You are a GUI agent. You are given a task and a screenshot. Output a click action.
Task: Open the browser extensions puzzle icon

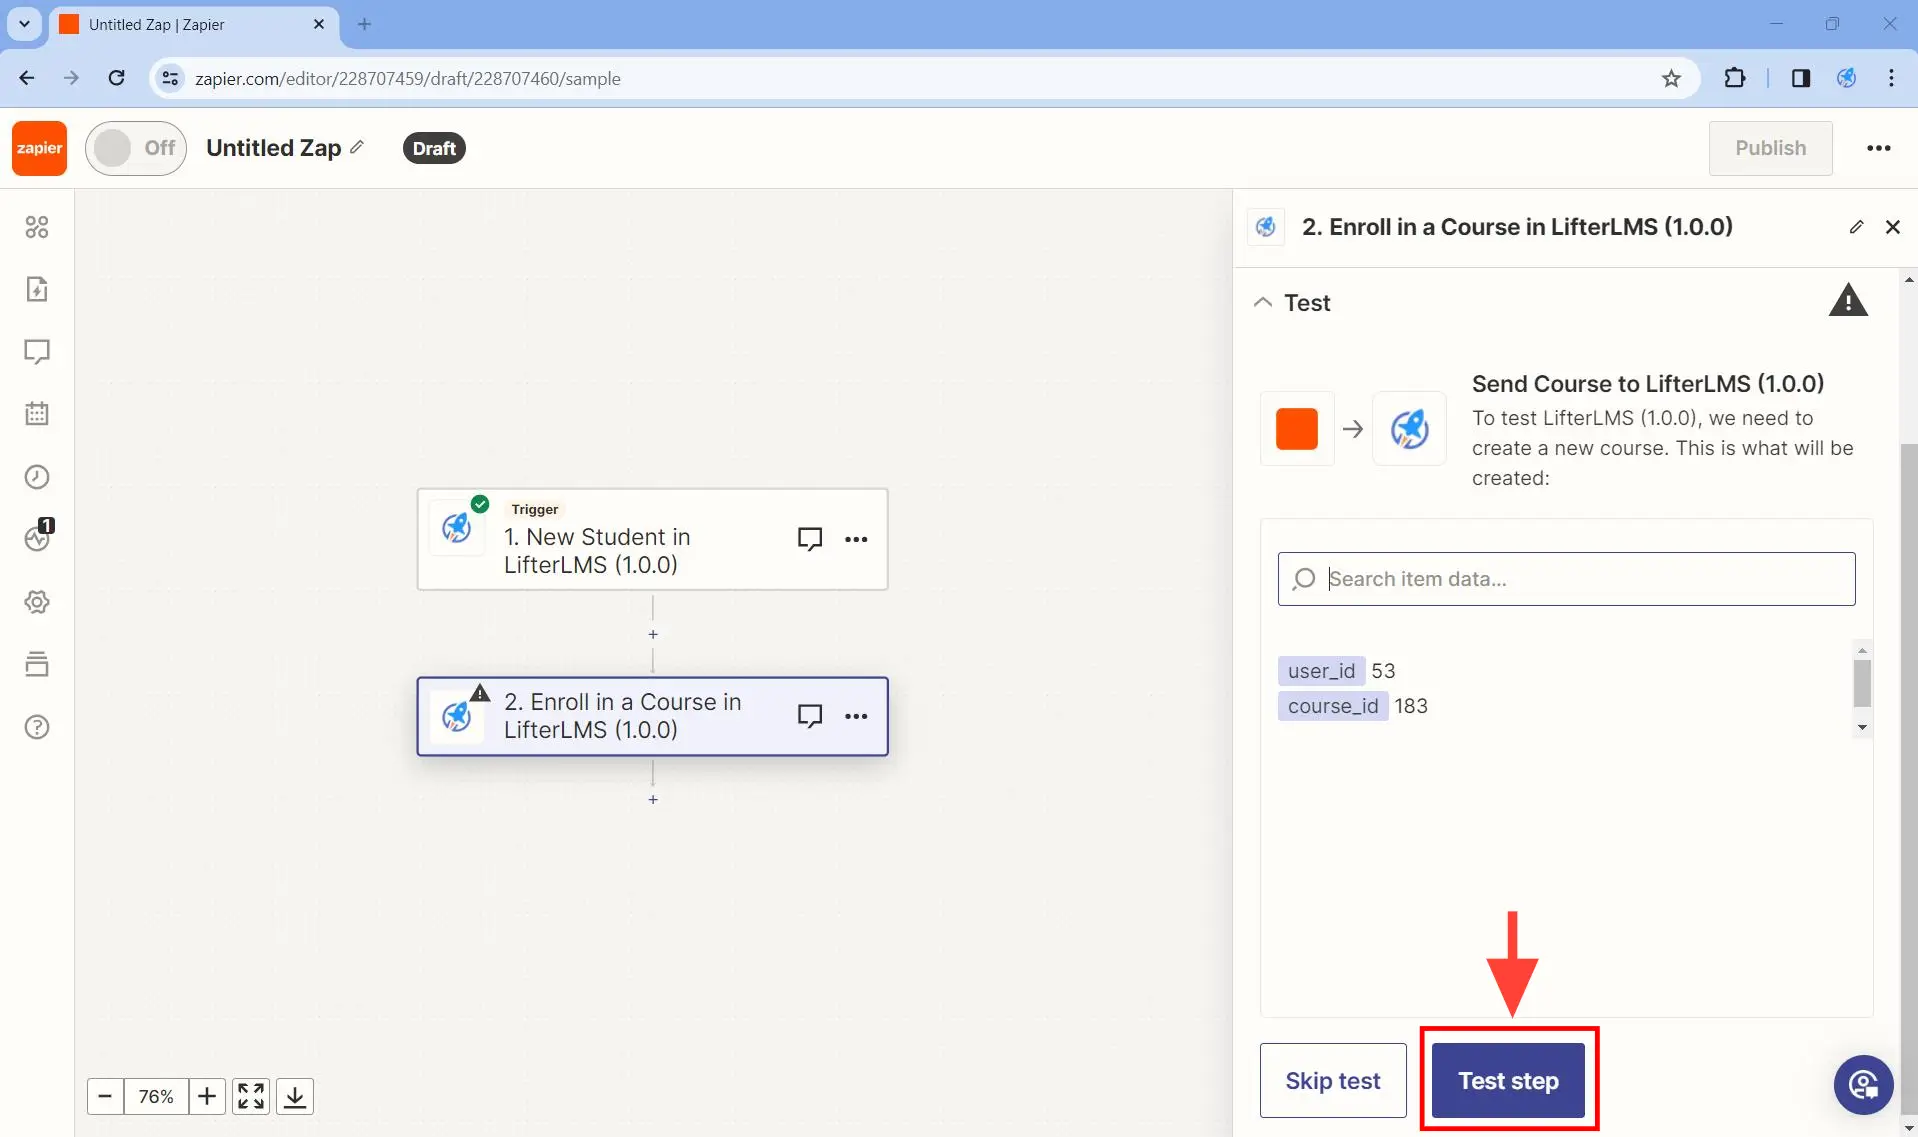1735,78
